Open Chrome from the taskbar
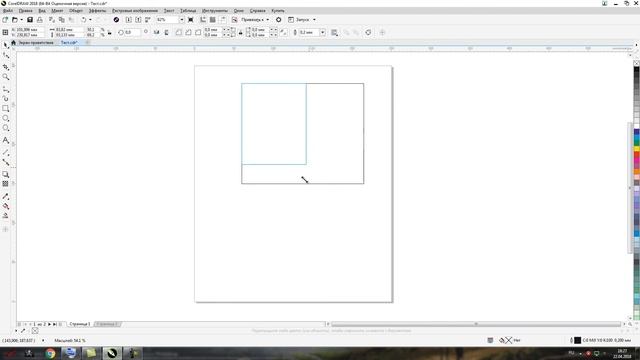This screenshot has width=640, height=360. 50,353
